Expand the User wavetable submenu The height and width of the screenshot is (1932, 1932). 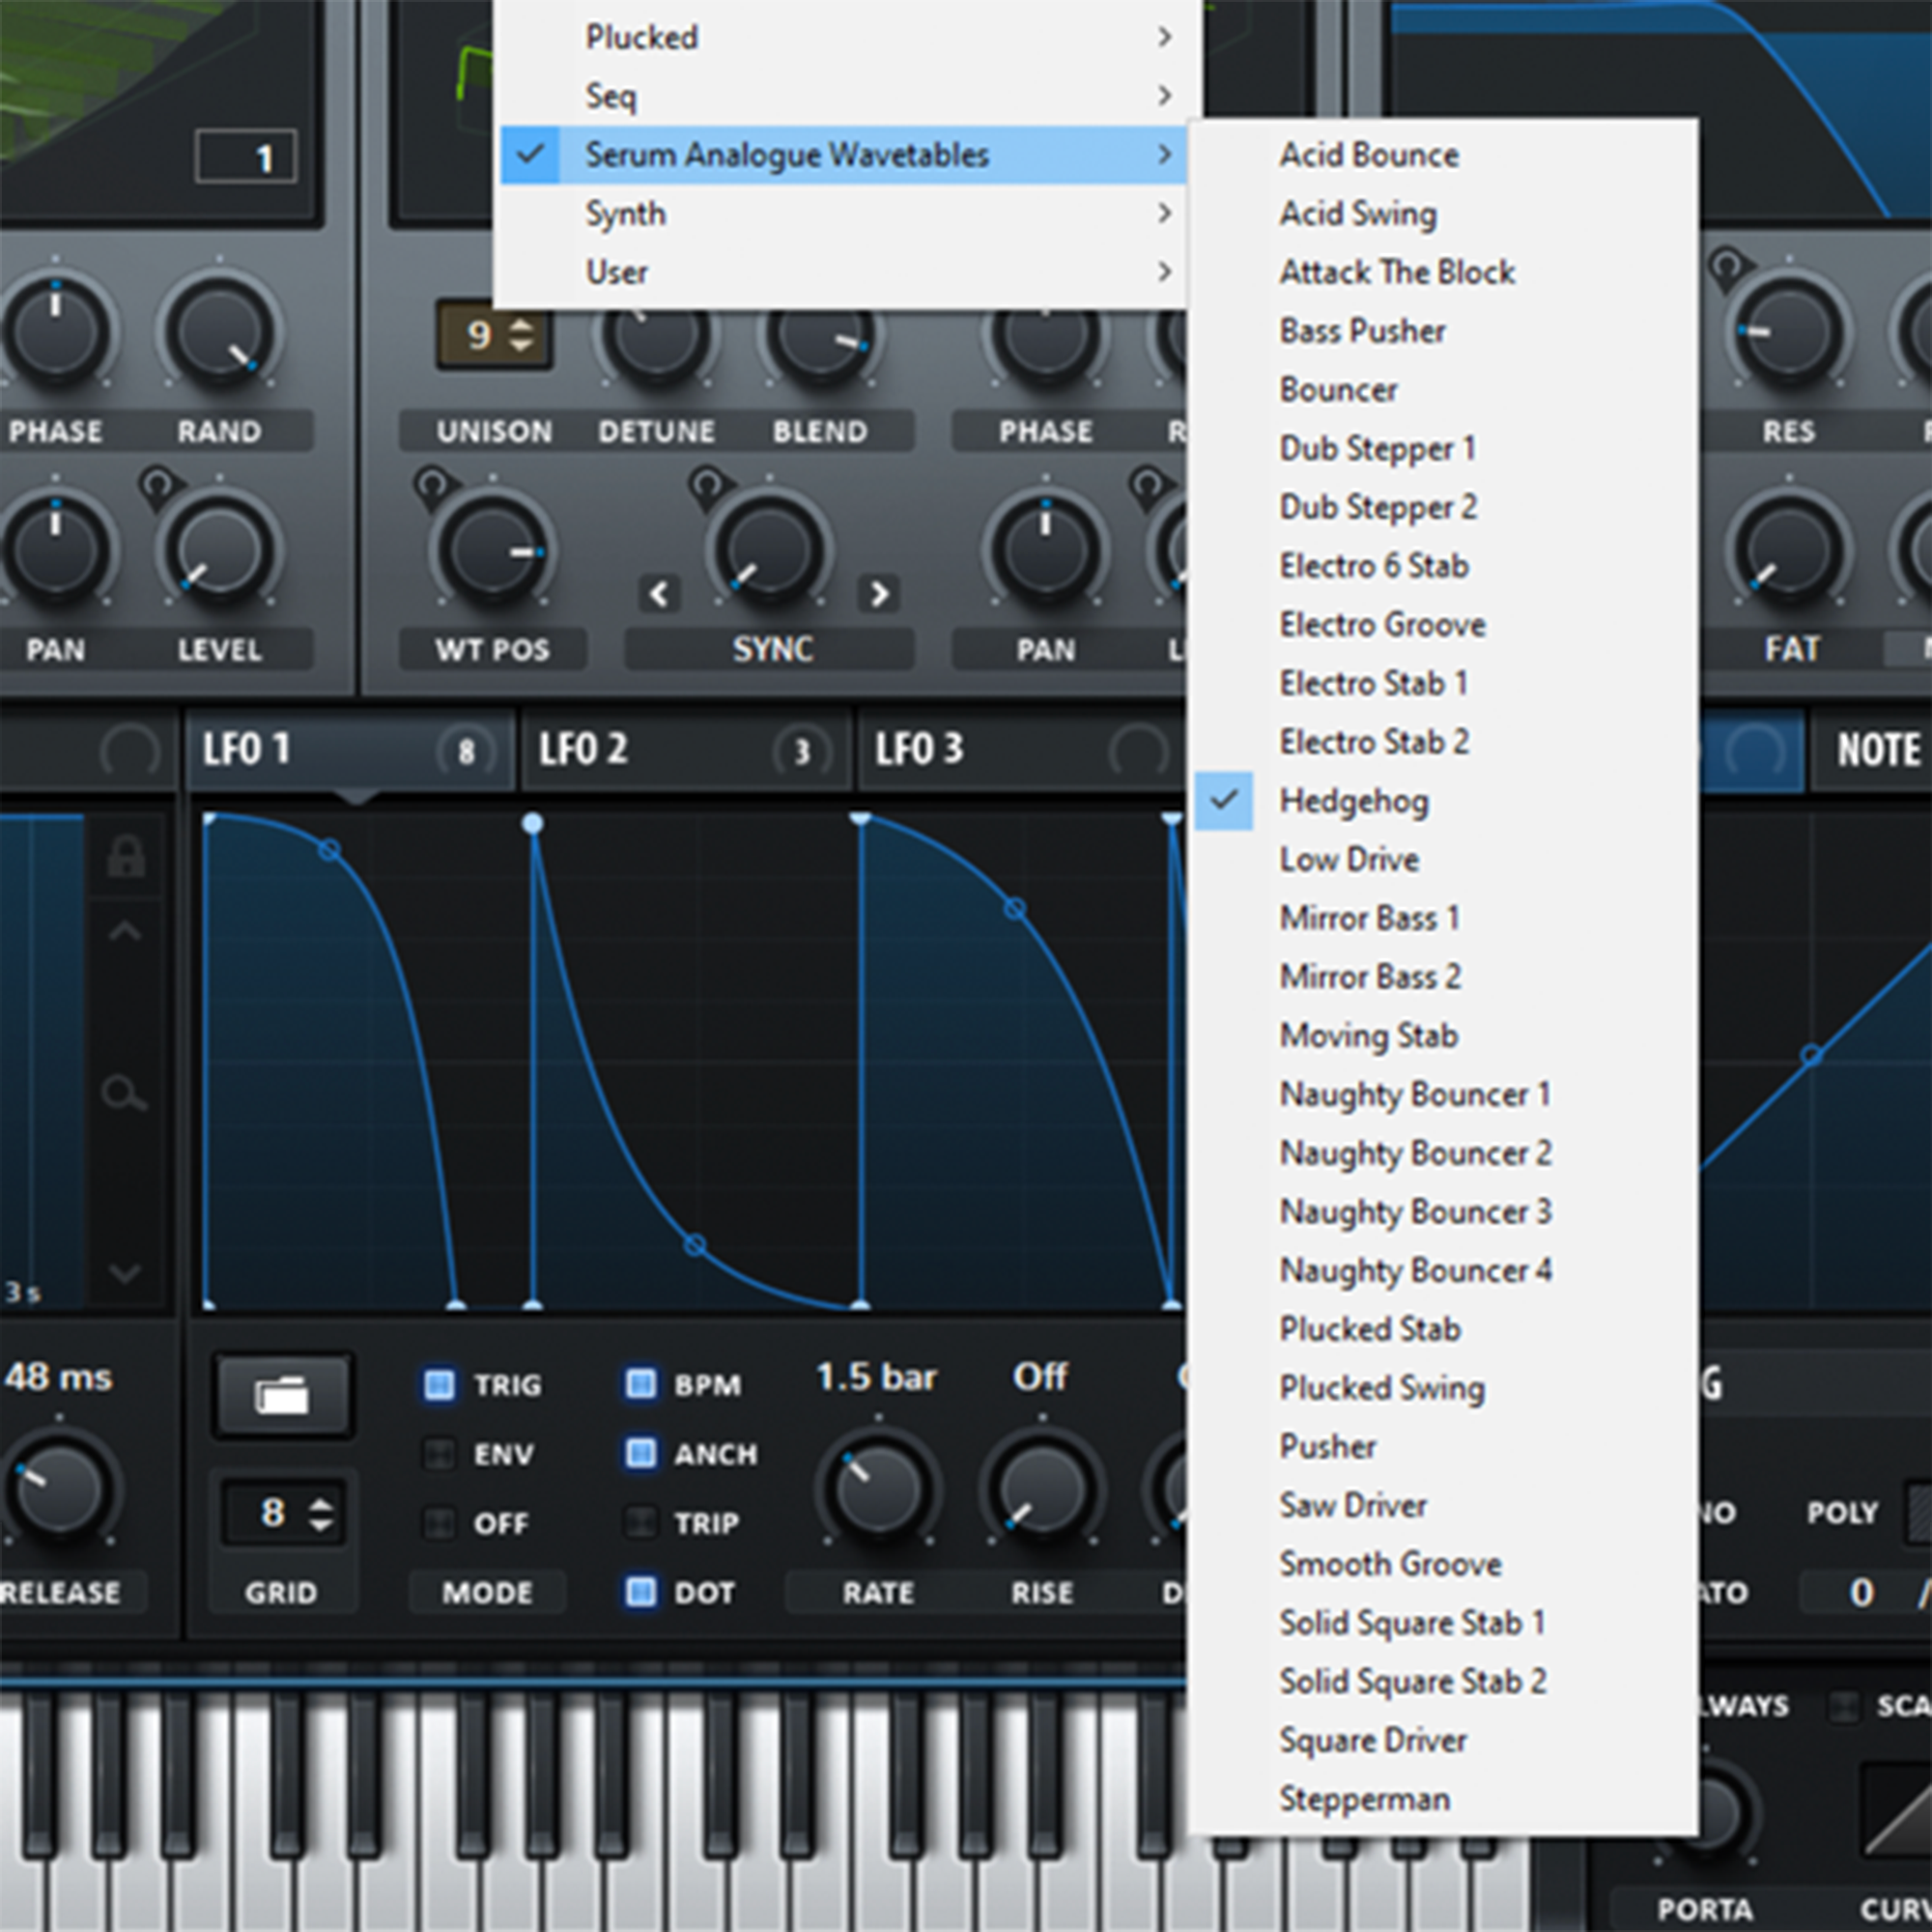(x=843, y=272)
